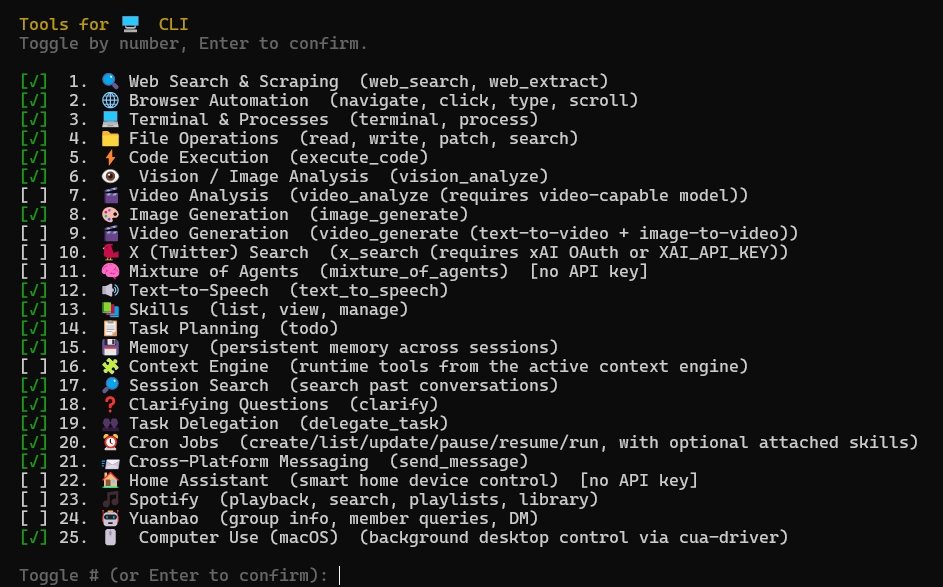Click the brain icon for Mixture of Agents

click(x=110, y=272)
